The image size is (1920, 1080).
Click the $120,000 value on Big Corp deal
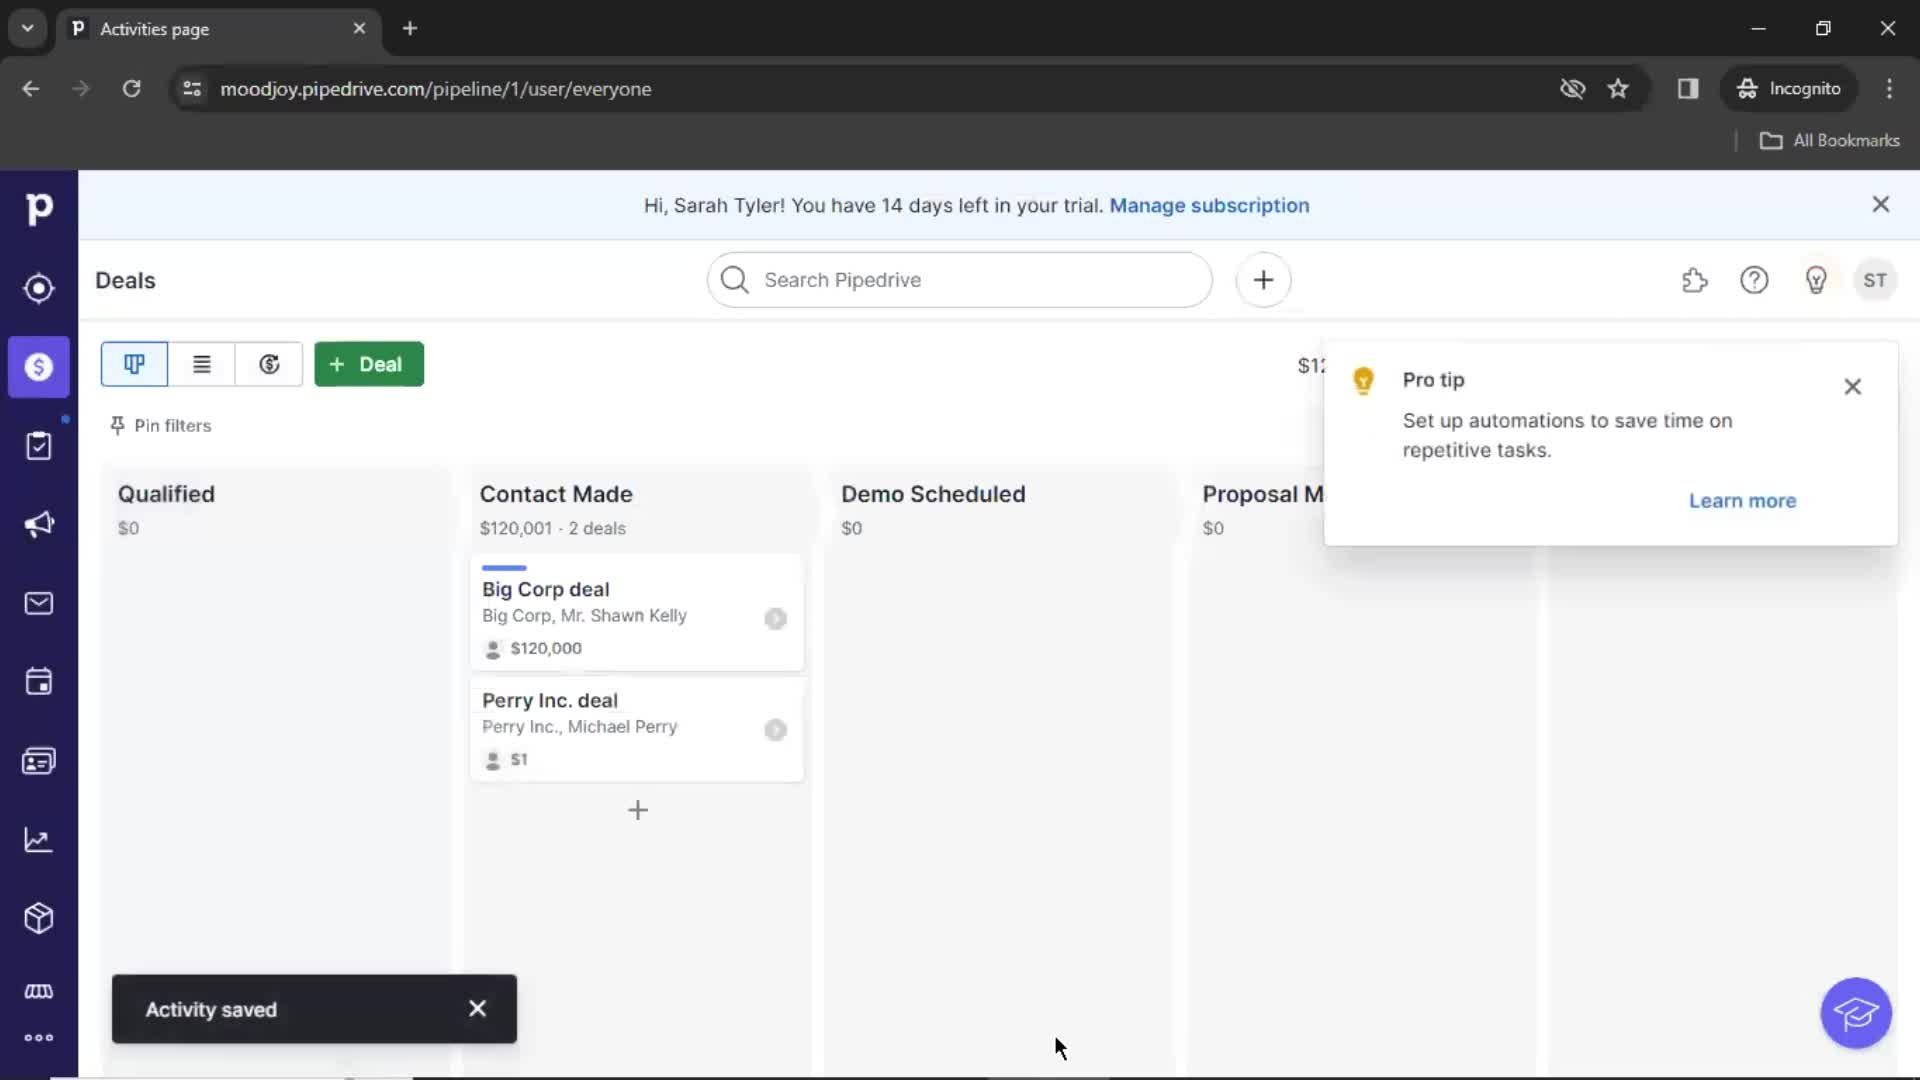[x=546, y=648]
